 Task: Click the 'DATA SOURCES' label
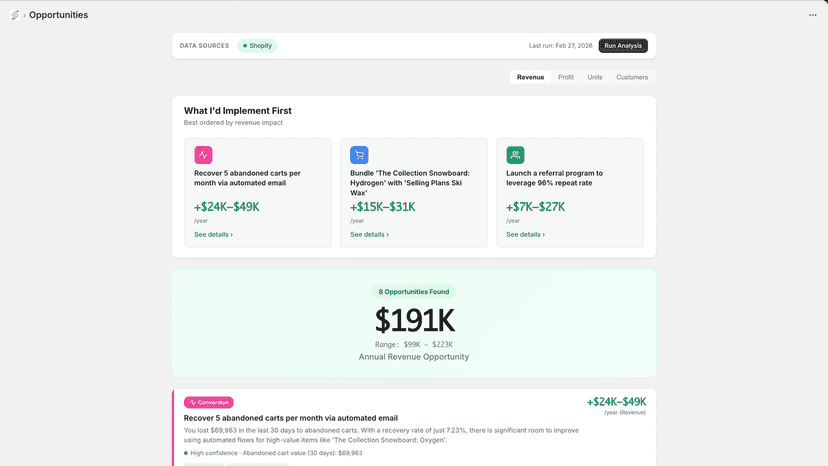pyautogui.click(x=204, y=46)
